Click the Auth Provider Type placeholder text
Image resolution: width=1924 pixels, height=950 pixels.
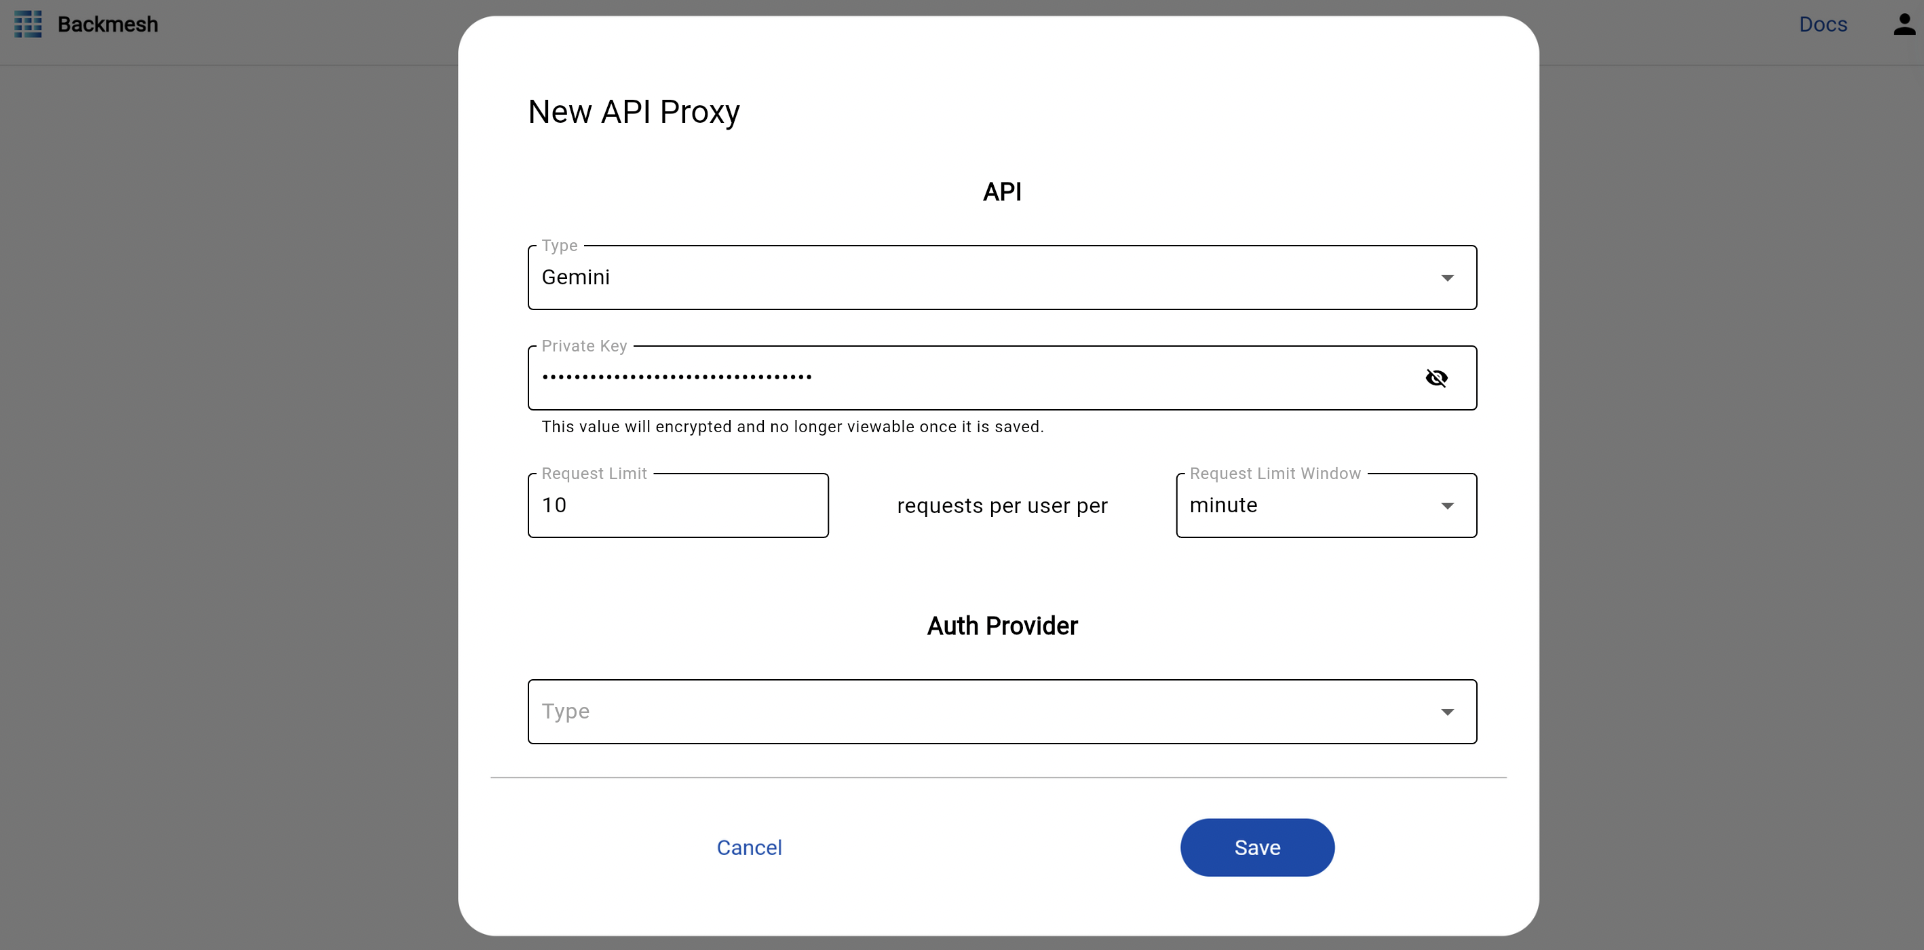point(566,712)
